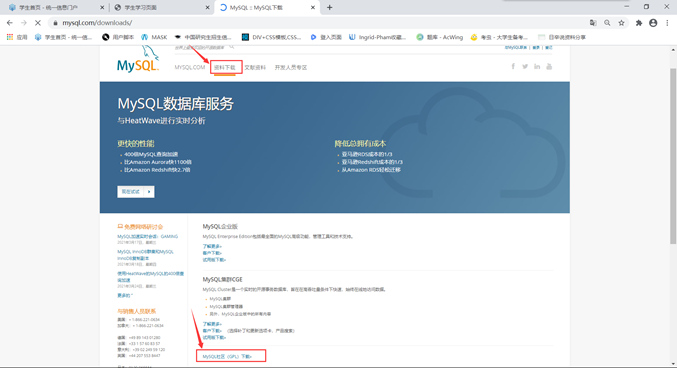Viewport: 677px width, 368px height.
Task: Open the 文献资料 nav tab
Action: tap(255, 67)
